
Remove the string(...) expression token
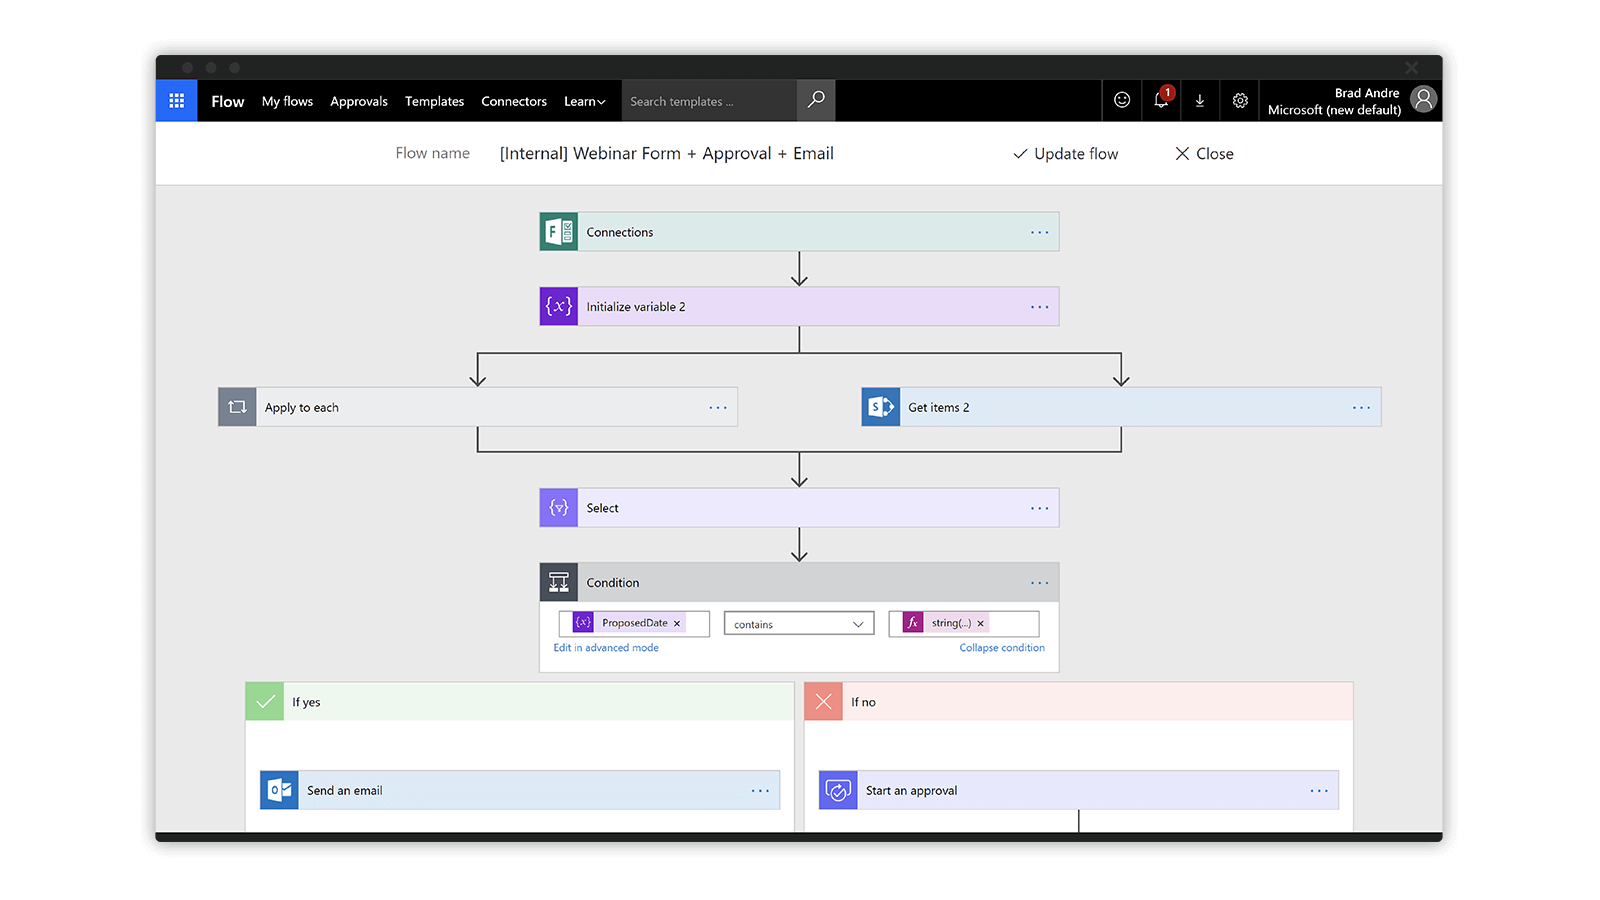coord(981,623)
